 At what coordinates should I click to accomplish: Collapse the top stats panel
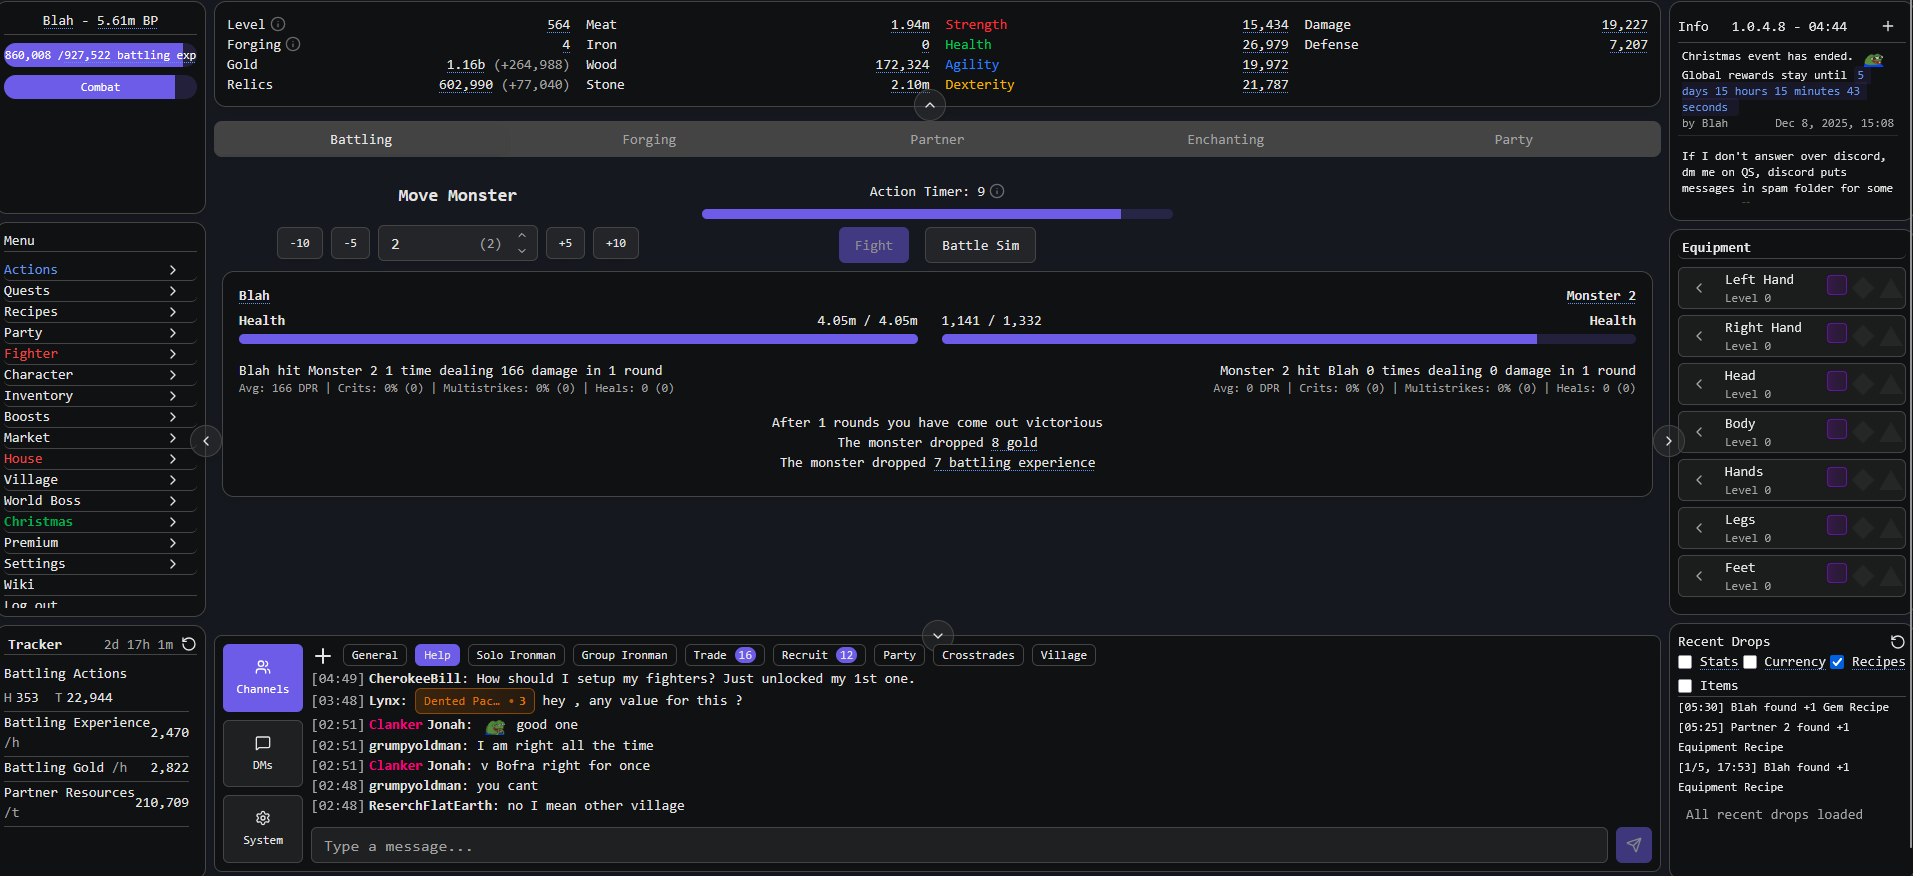tap(930, 105)
